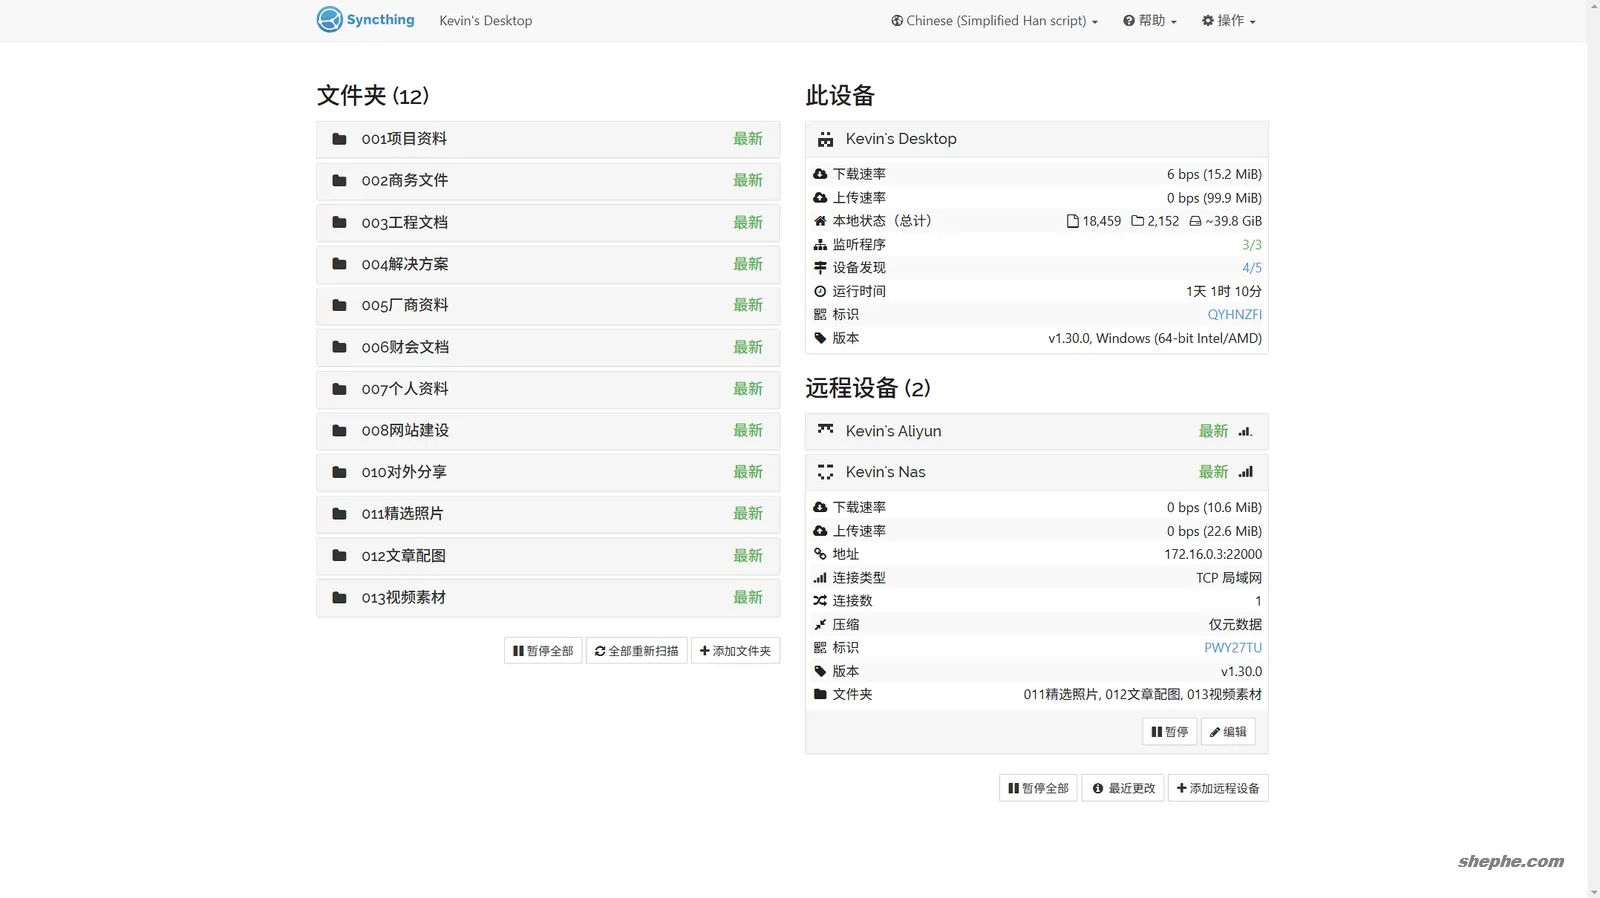Click the 添加文件夹 button

click(735, 651)
